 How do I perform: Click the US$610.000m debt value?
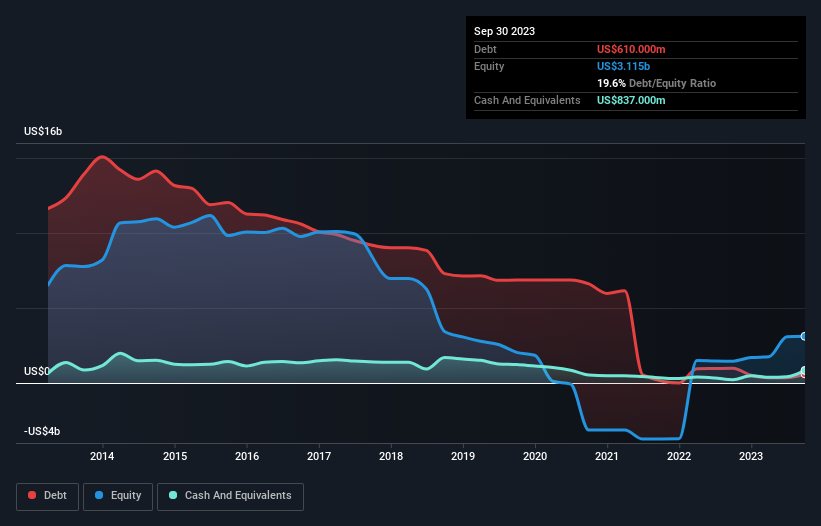coord(631,49)
